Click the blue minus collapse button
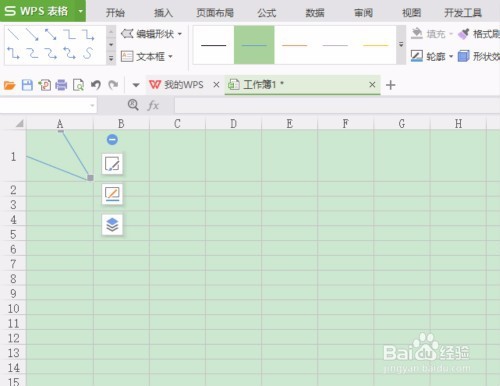The width and height of the screenshot is (500, 386). pyautogui.click(x=112, y=139)
